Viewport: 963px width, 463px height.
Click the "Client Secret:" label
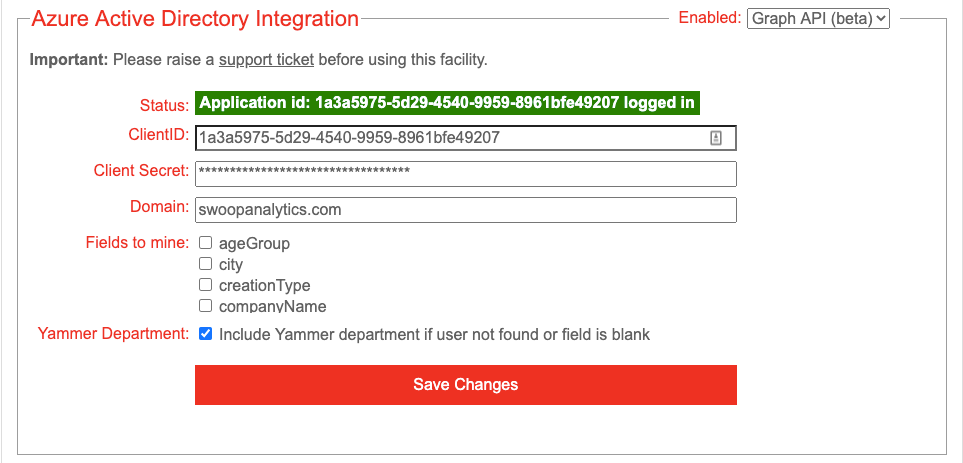tap(141, 171)
